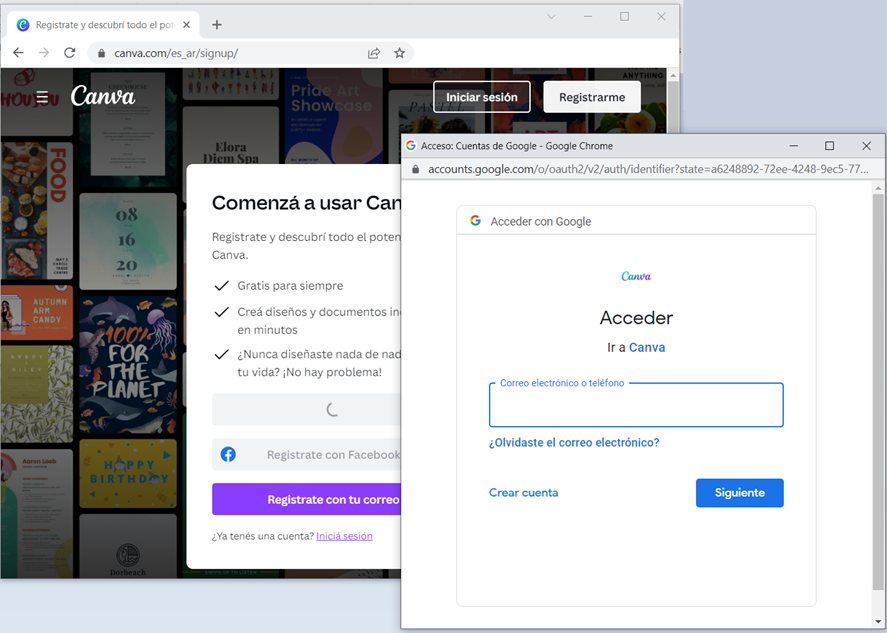Click the Canva logo in the Google sign-in popup
This screenshot has width=887, height=633.
(636, 276)
